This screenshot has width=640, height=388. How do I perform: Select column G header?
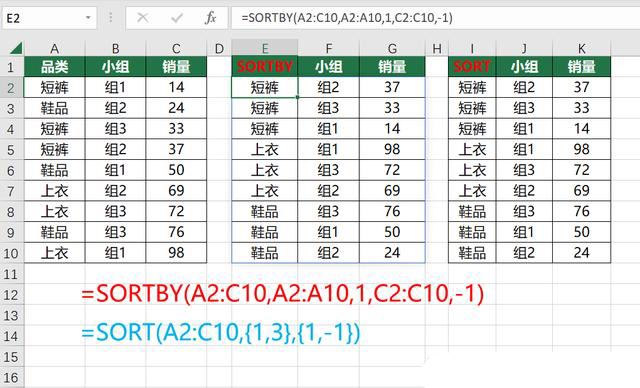[392, 49]
